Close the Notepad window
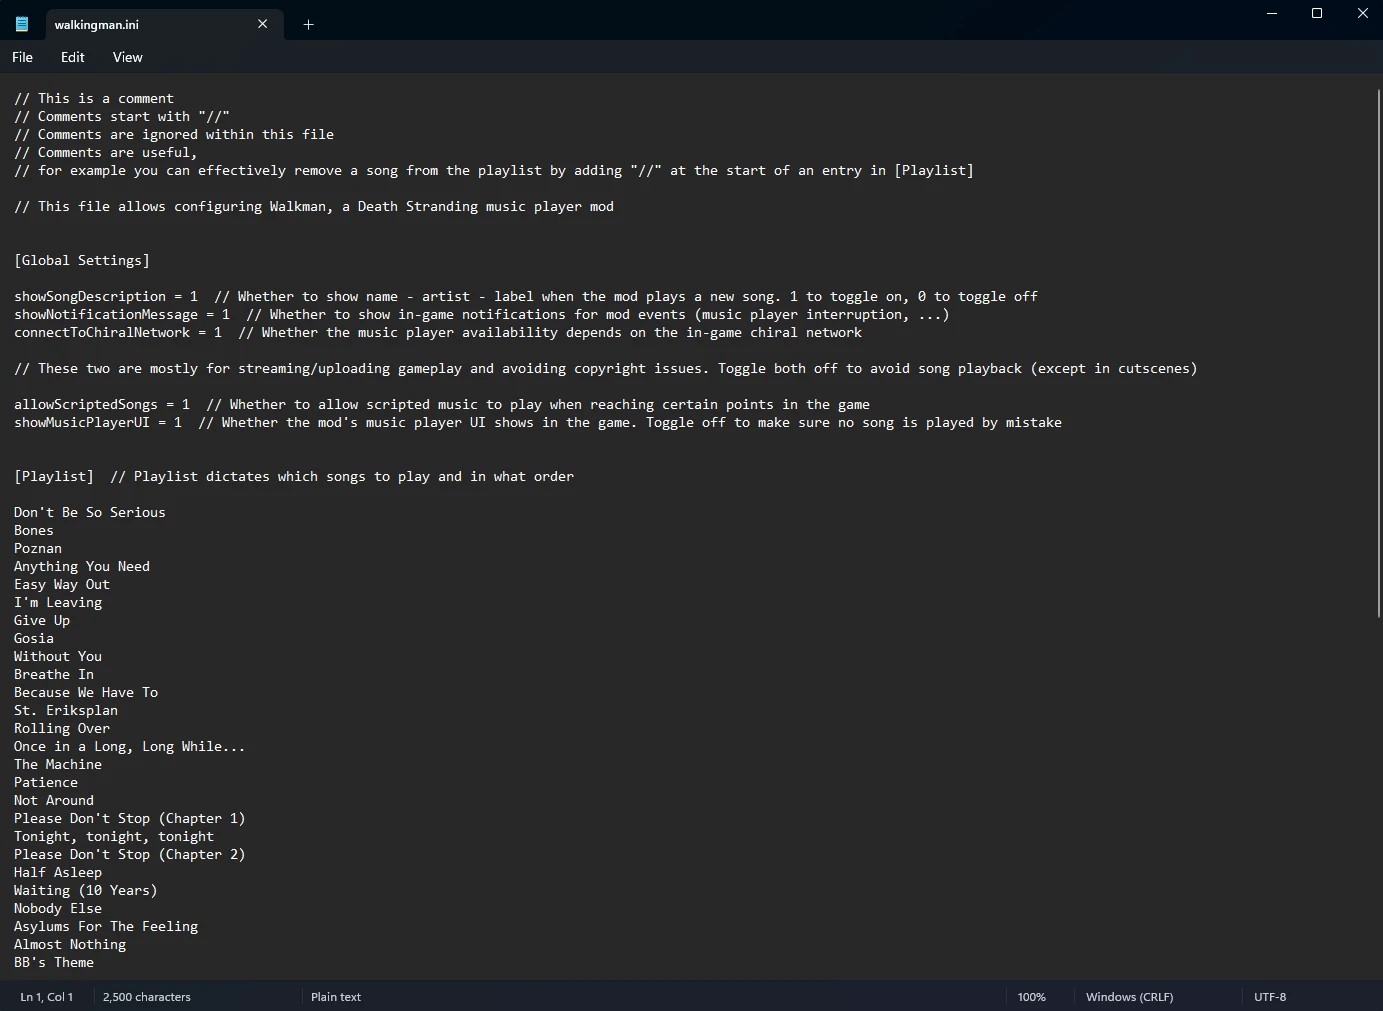1383x1011 pixels. click(1362, 13)
